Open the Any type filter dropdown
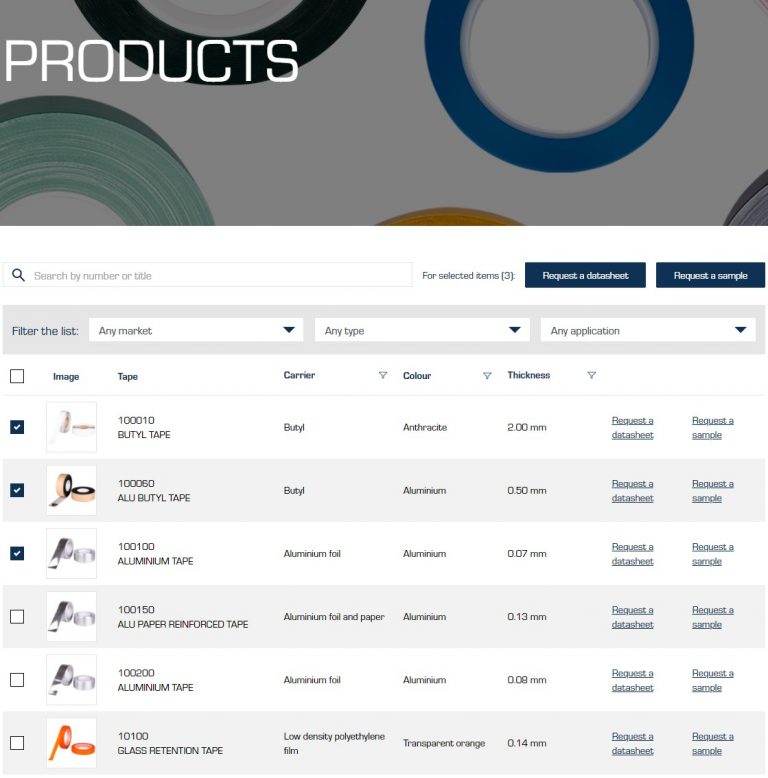 coord(421,330)
